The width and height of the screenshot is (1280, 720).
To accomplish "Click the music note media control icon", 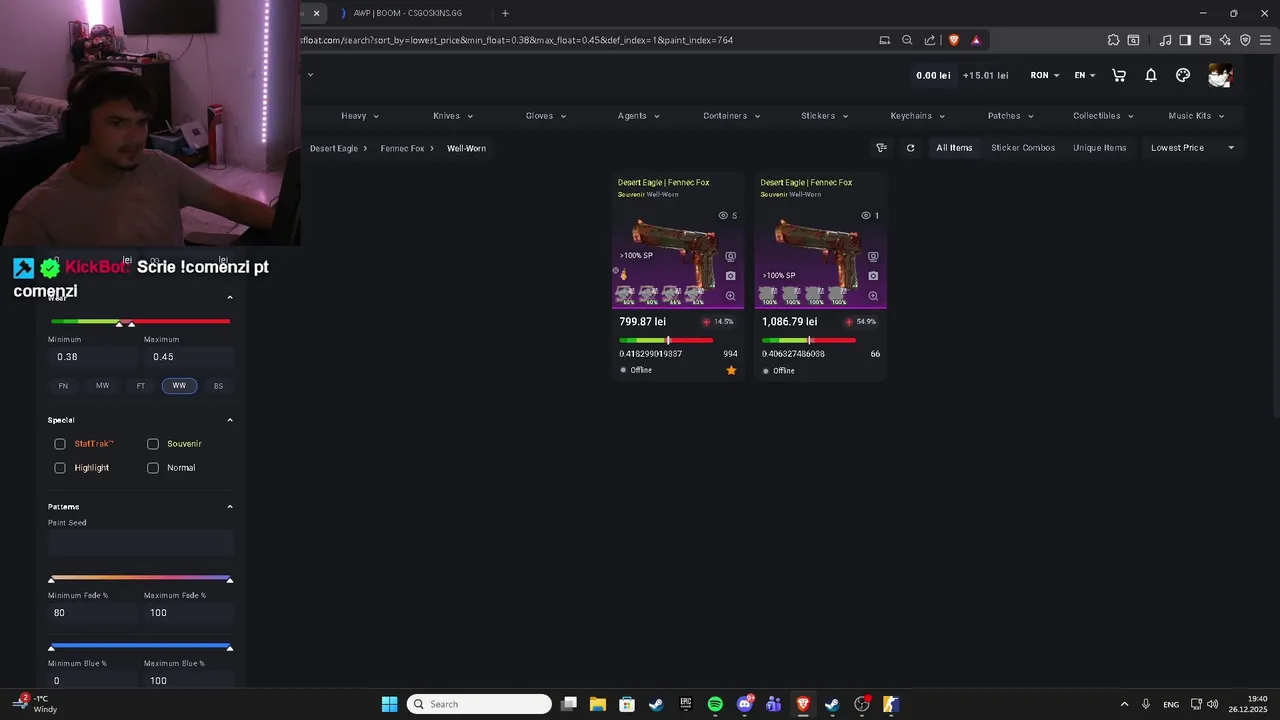I will (x=1165, y=40).
